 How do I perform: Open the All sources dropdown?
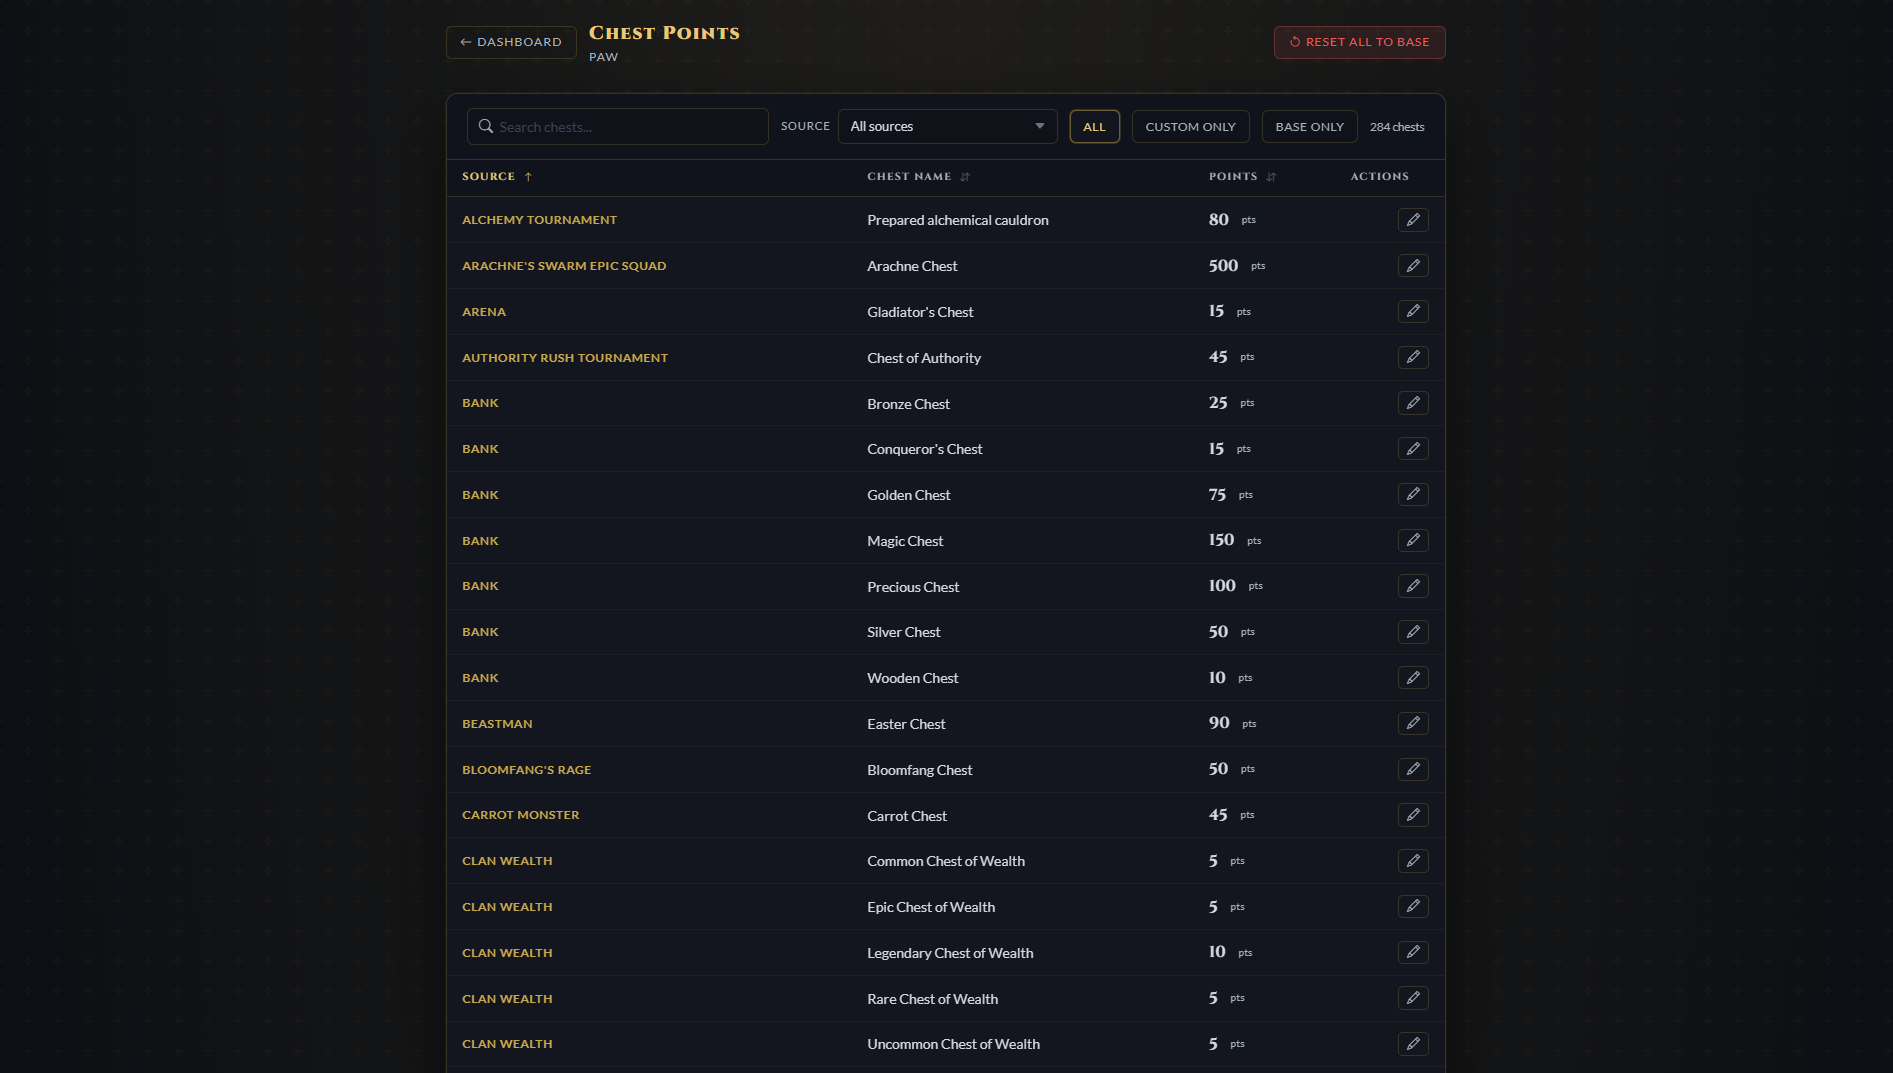pyautogui.click(x=947, y=126)
